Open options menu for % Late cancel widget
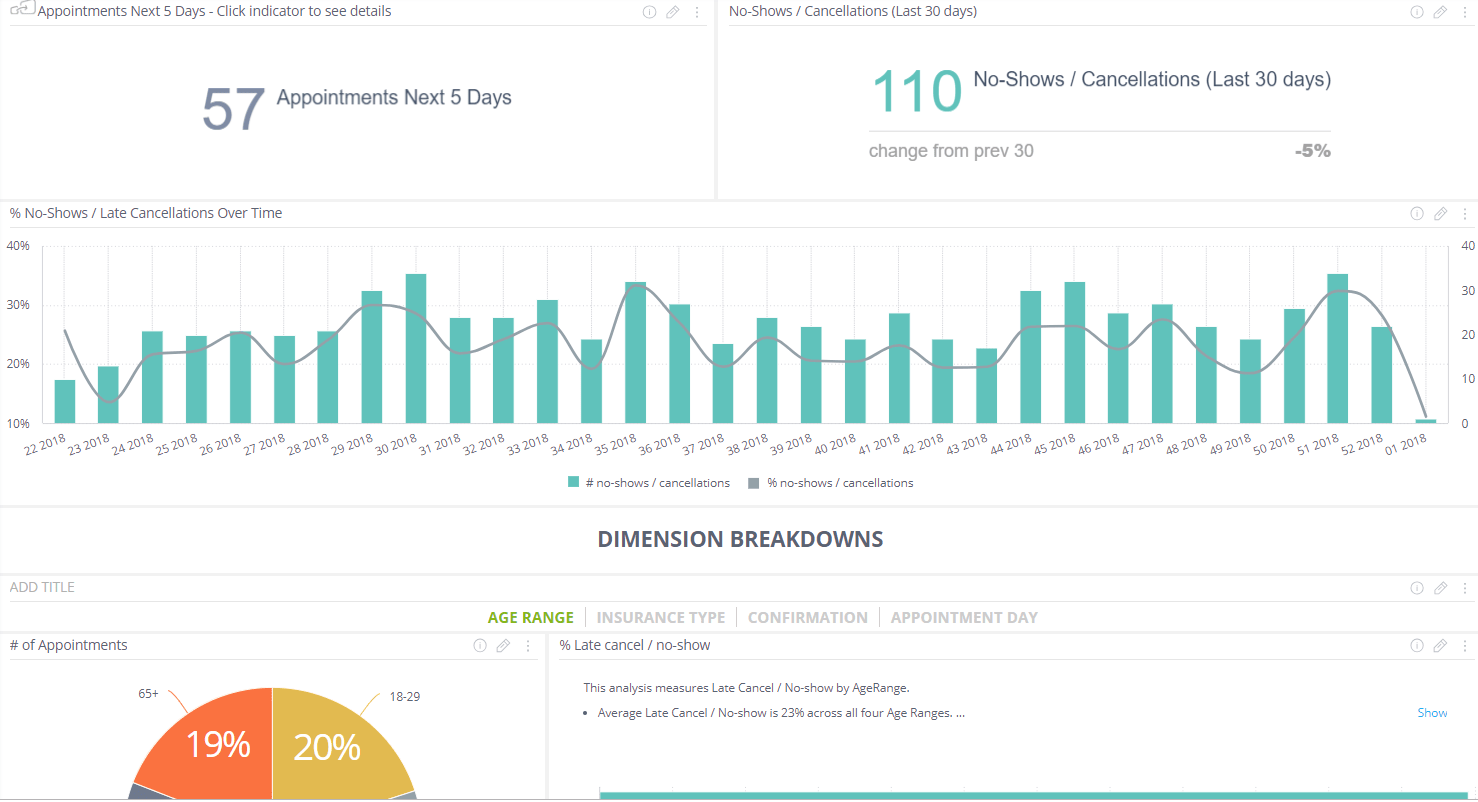This screenshot has width=1478, height=802. [x=1465, y=646]
